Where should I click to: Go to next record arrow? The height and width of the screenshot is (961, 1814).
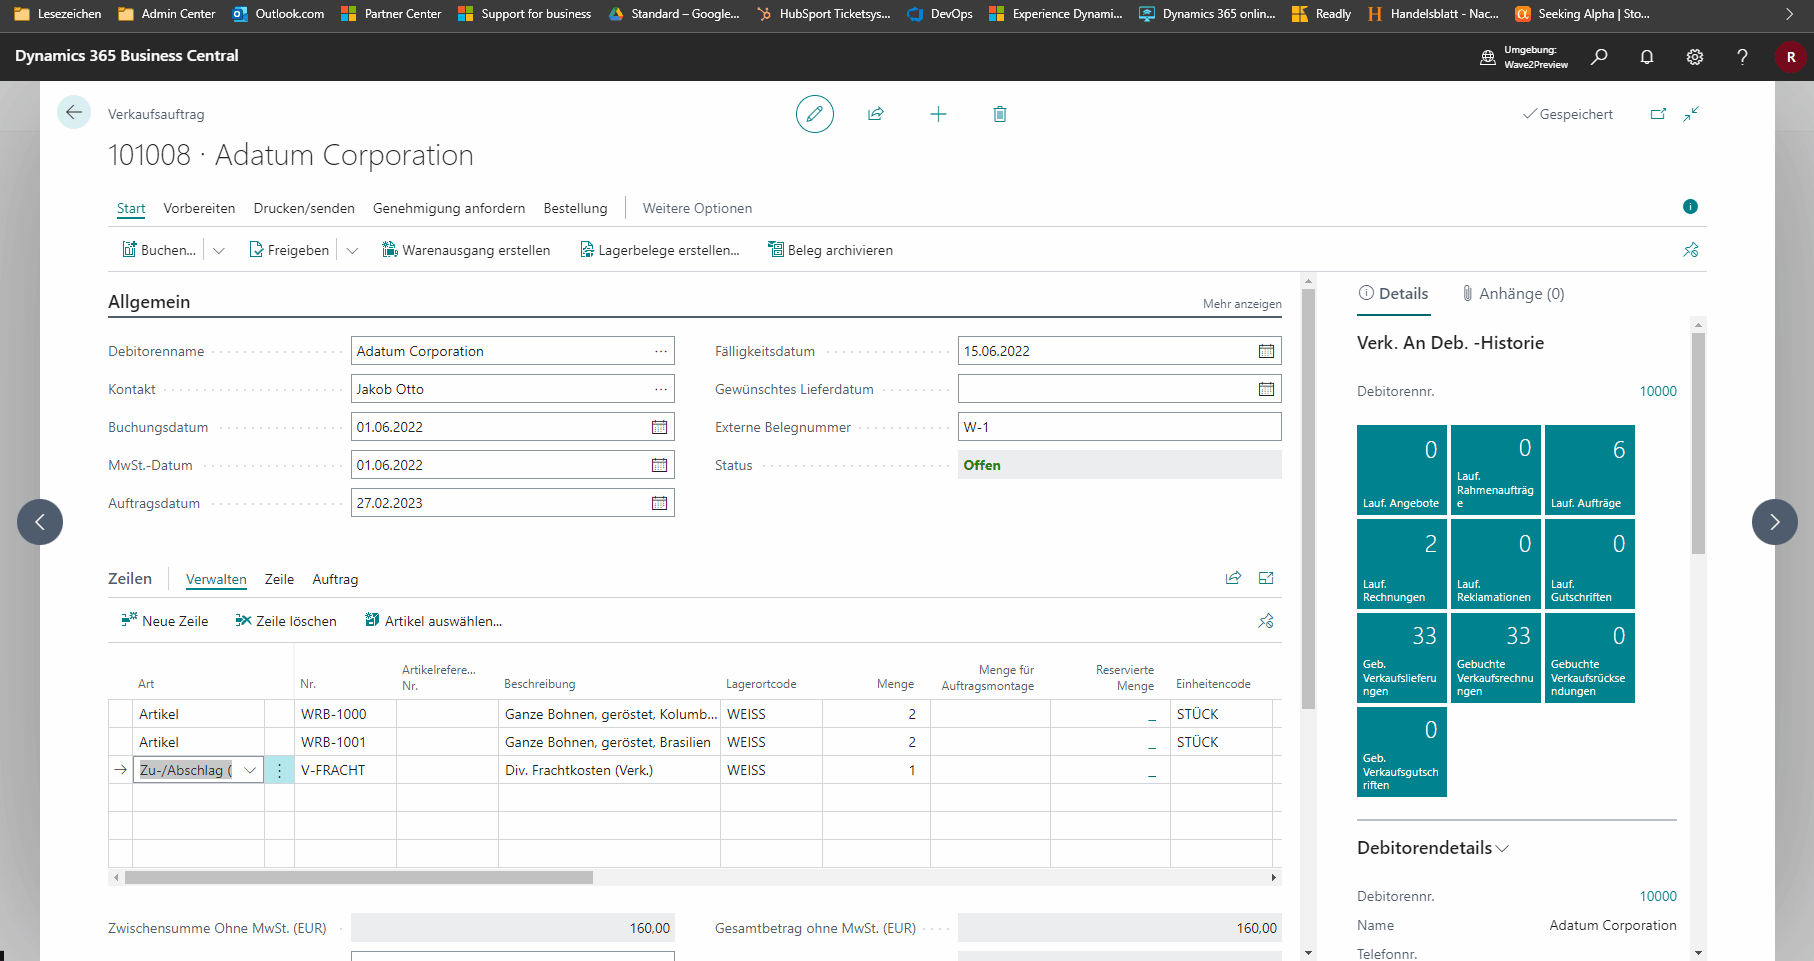[1775, 522]
